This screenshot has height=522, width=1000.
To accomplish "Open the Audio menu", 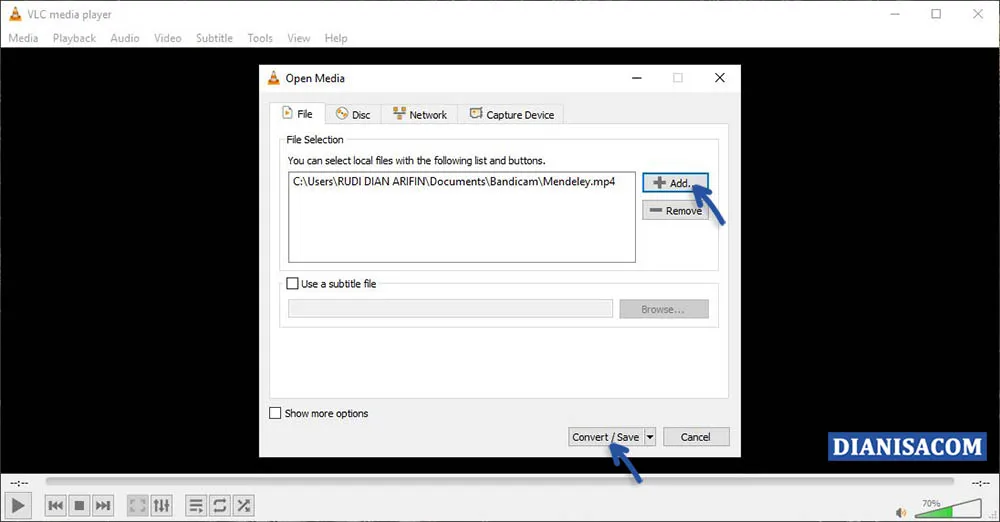I will click(x=124, y=38).
